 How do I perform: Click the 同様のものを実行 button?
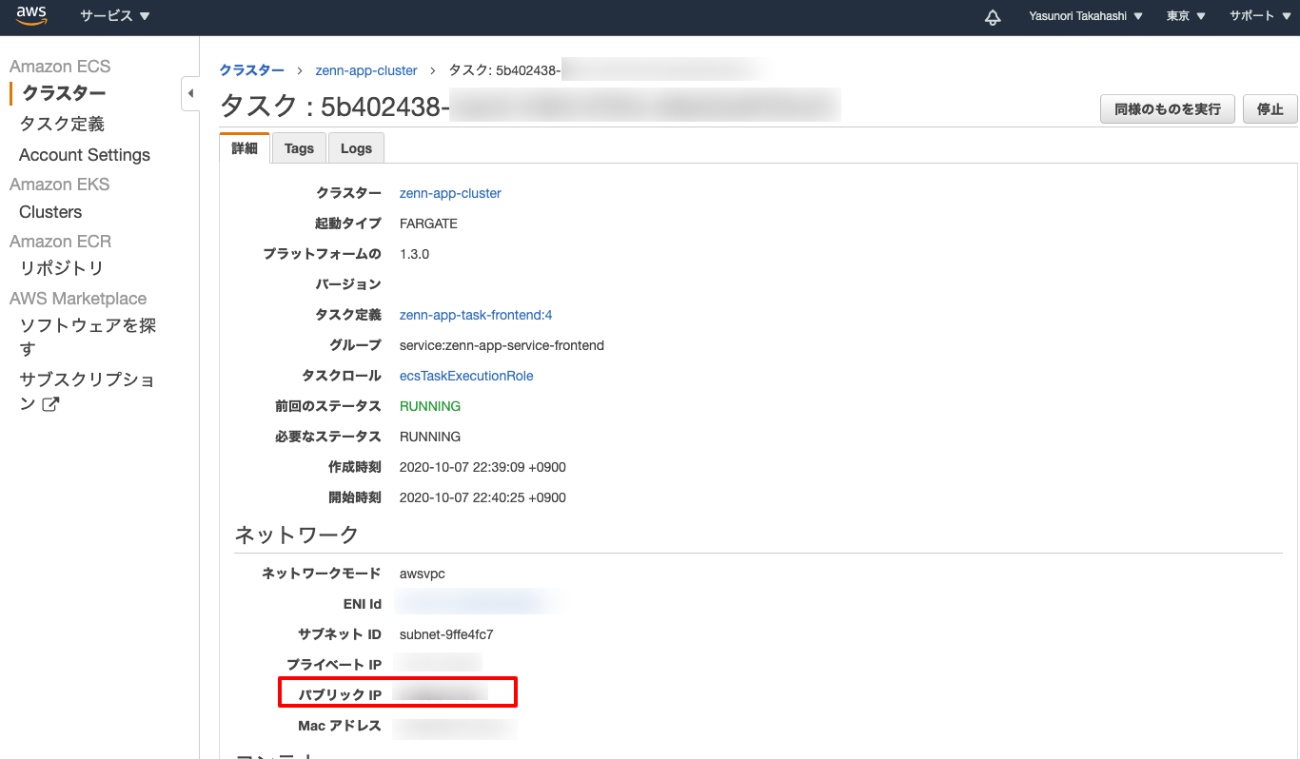click(1167, 109)
